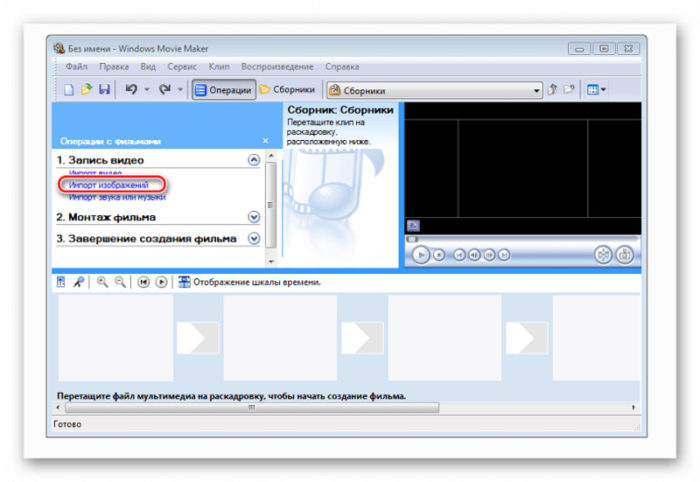Open narrate timeline microphone icon
700x482 pixels.
[x=79, y=282]
